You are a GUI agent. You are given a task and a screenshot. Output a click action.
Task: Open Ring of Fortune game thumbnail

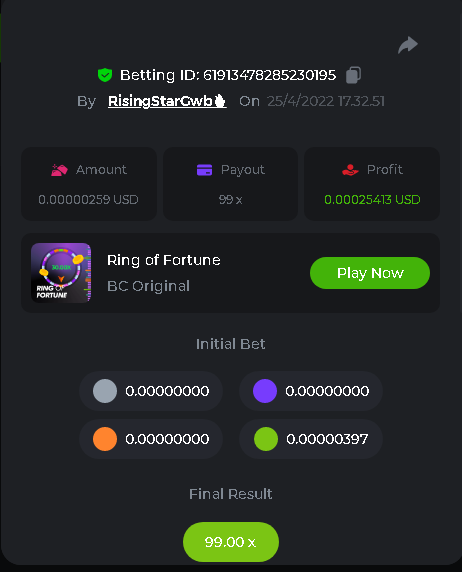coord(61,273)
